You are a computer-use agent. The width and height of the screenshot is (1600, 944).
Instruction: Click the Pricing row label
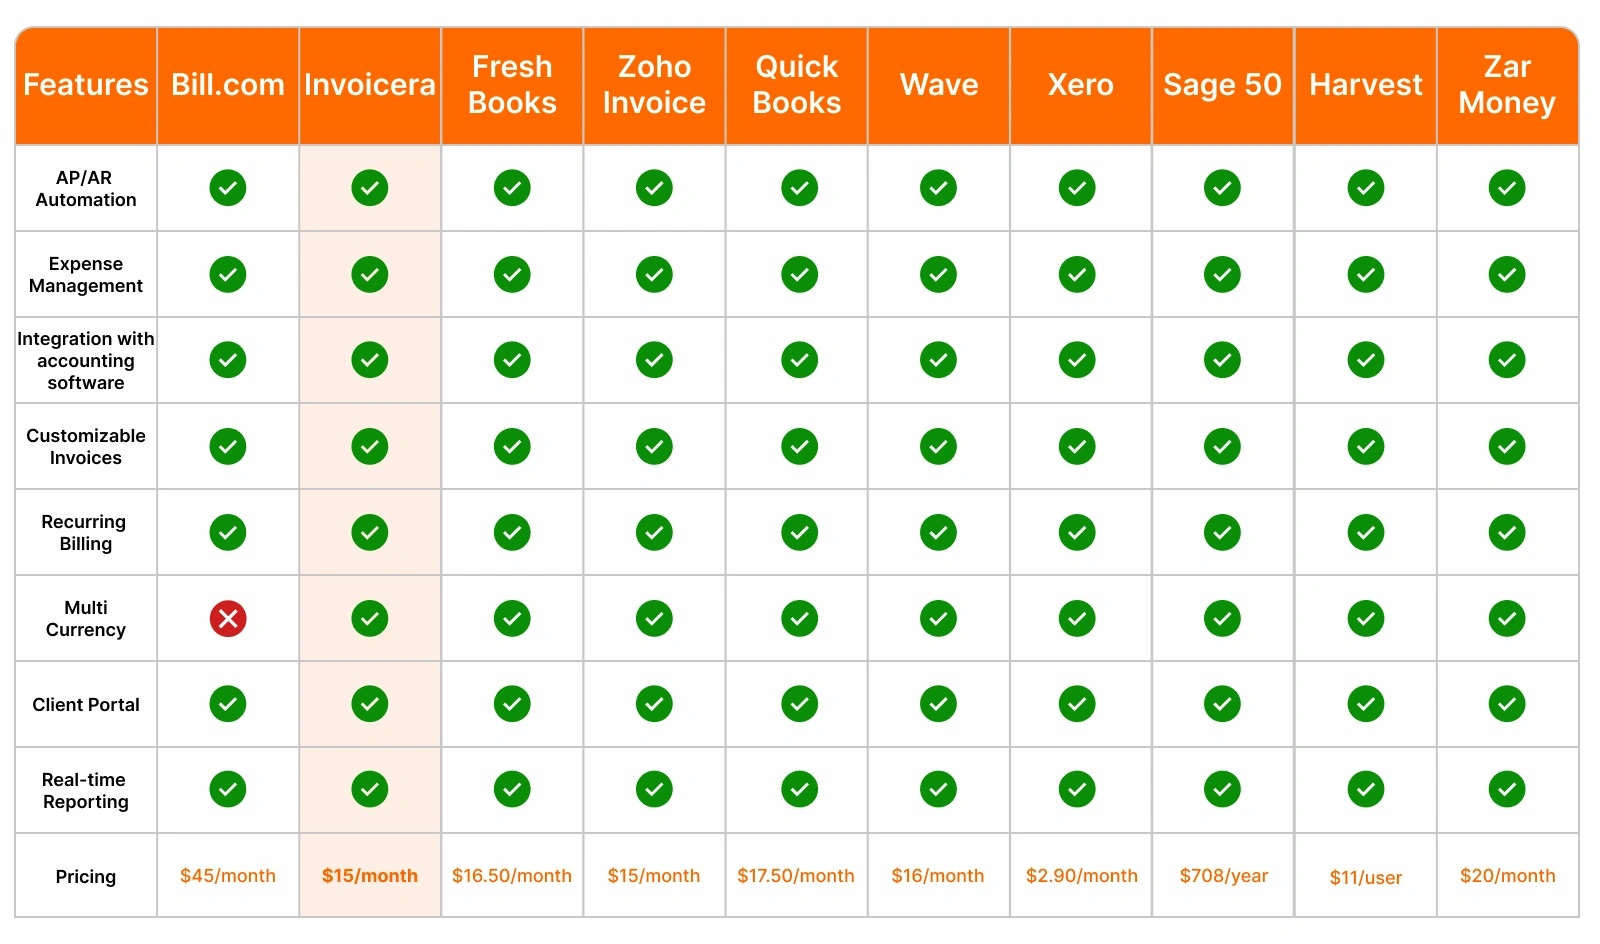(86, 877)
